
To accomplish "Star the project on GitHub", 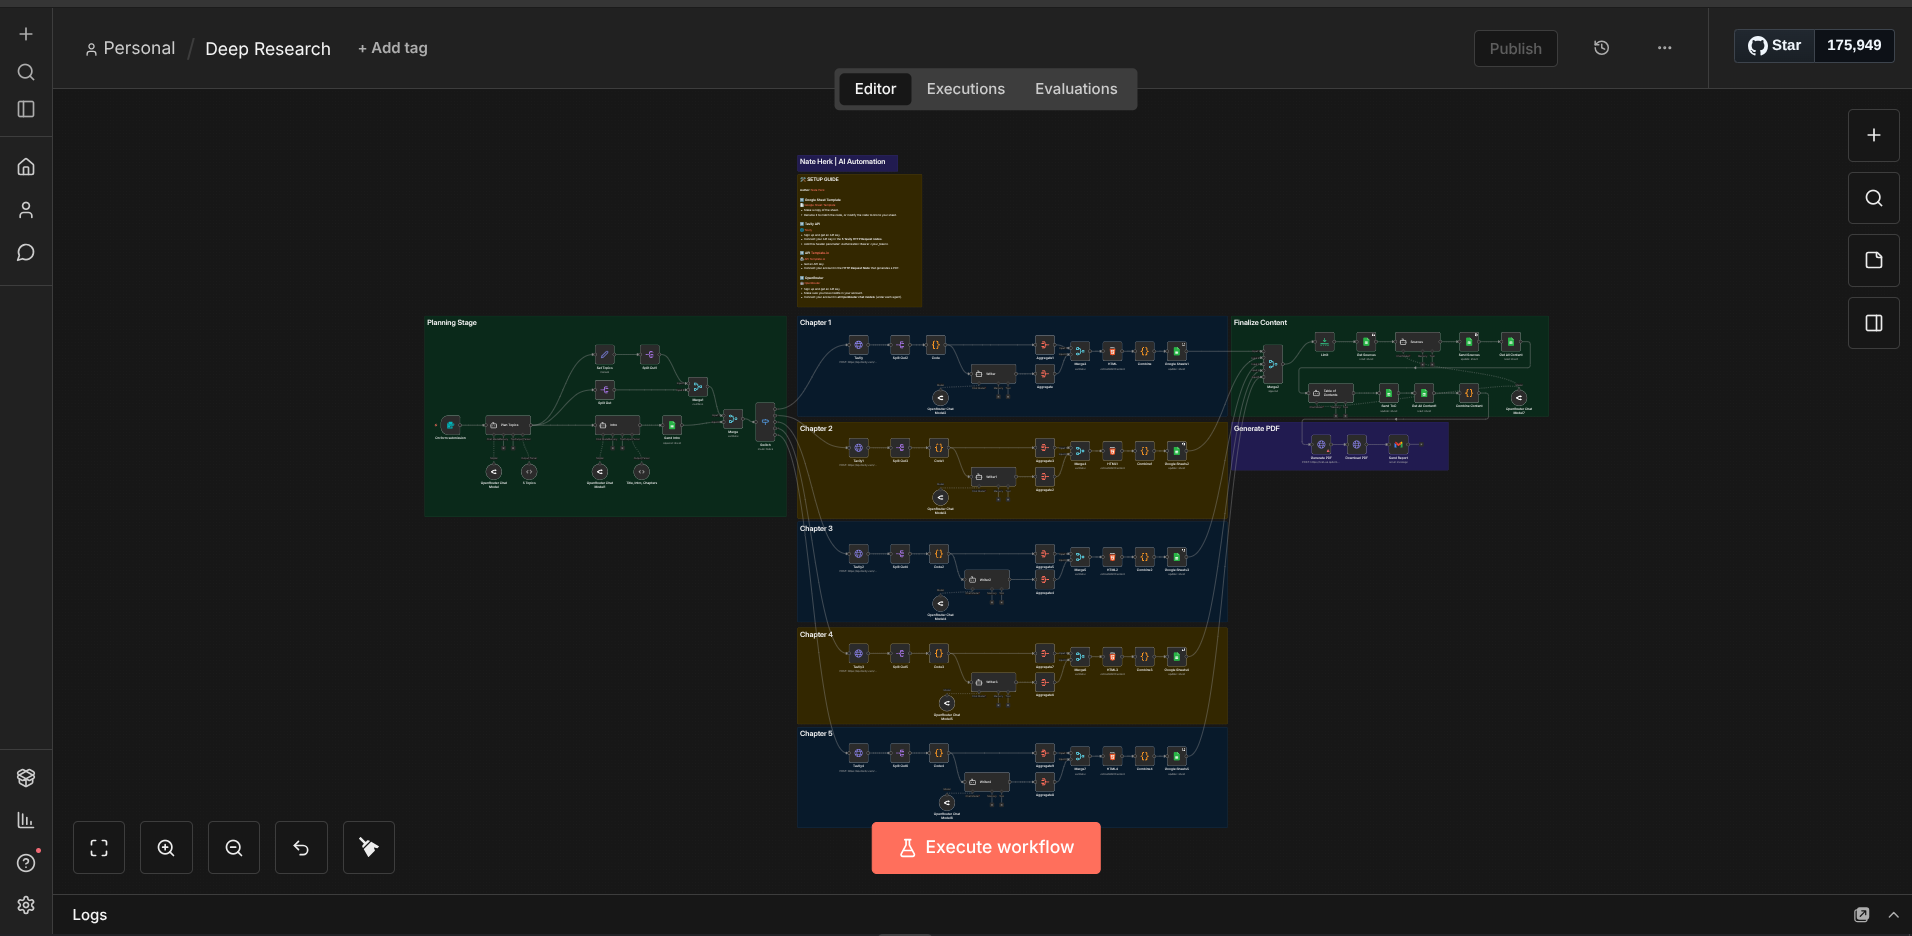I will pyautogui.click(x=1774, y=45).
